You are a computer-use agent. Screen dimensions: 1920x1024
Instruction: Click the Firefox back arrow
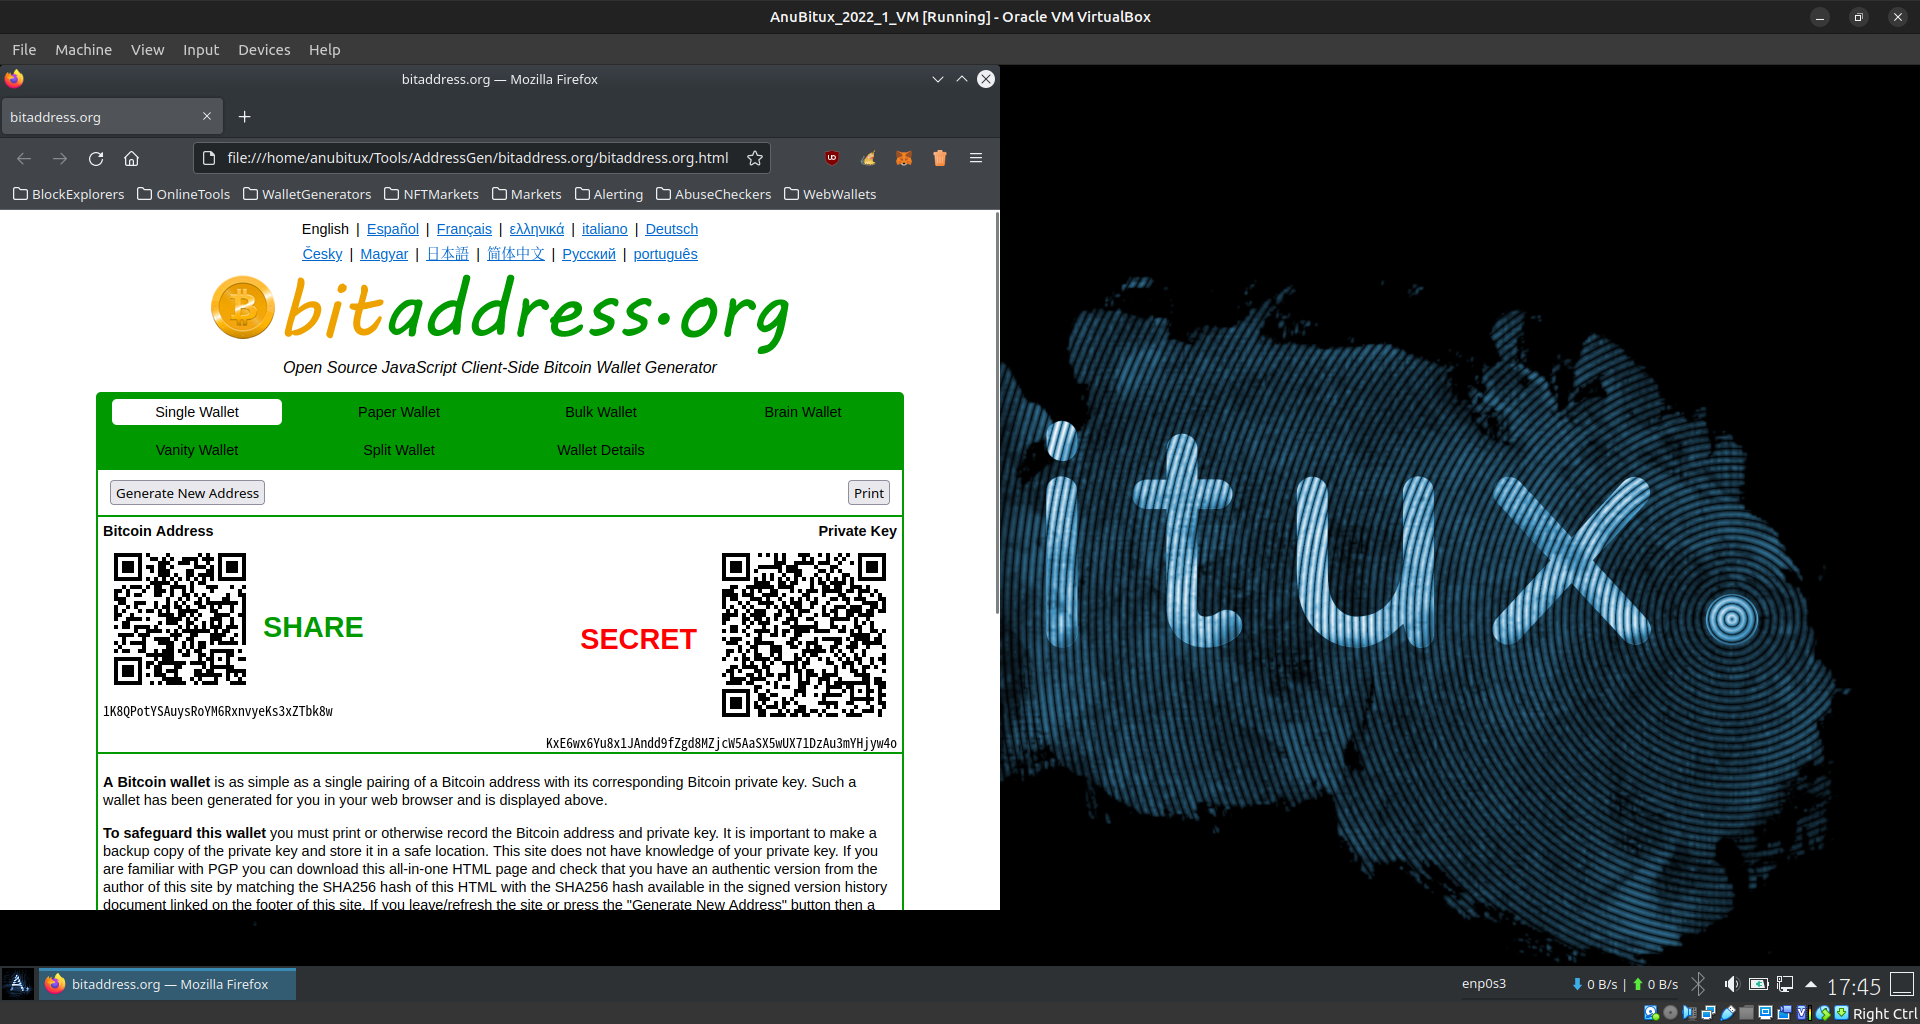point(24,158)
